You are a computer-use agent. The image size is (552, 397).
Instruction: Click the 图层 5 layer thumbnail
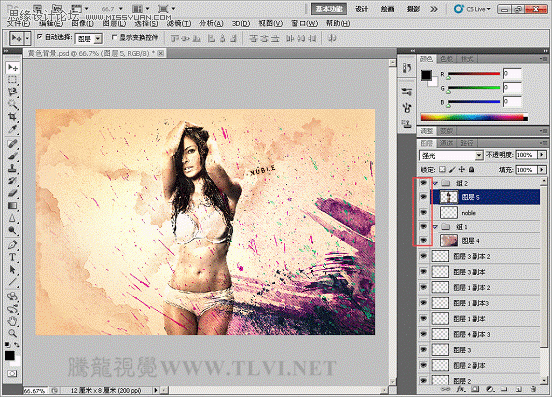click(x=449, y=197)
